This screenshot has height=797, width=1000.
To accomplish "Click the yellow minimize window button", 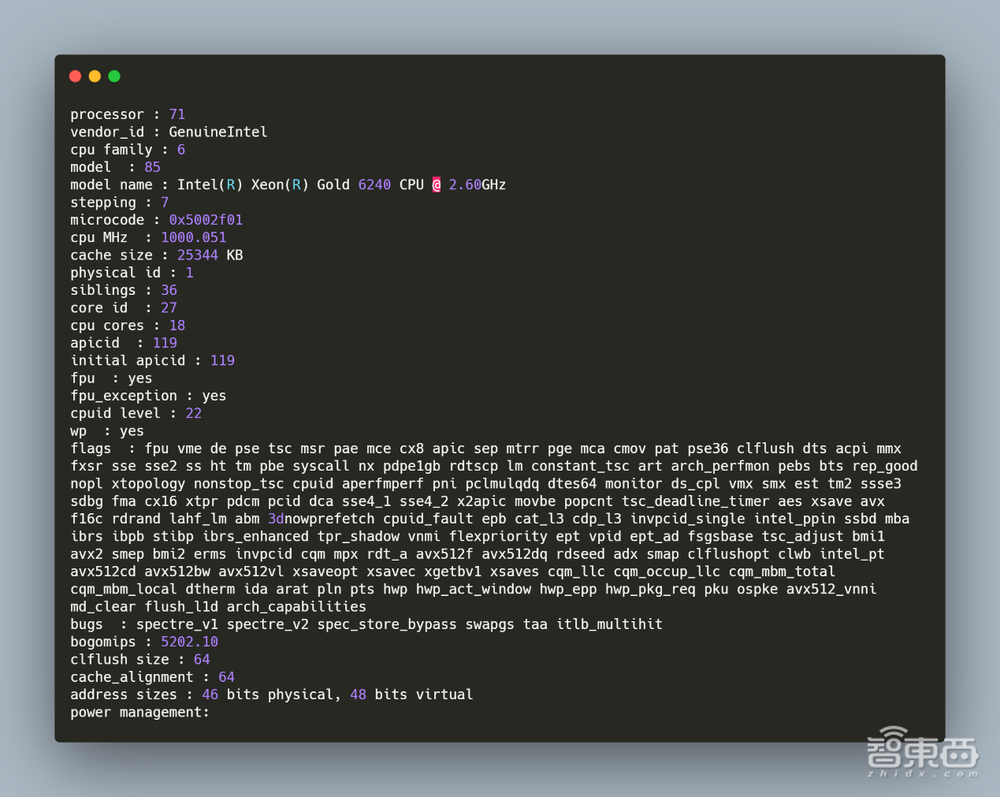I will tap(95, 76).
